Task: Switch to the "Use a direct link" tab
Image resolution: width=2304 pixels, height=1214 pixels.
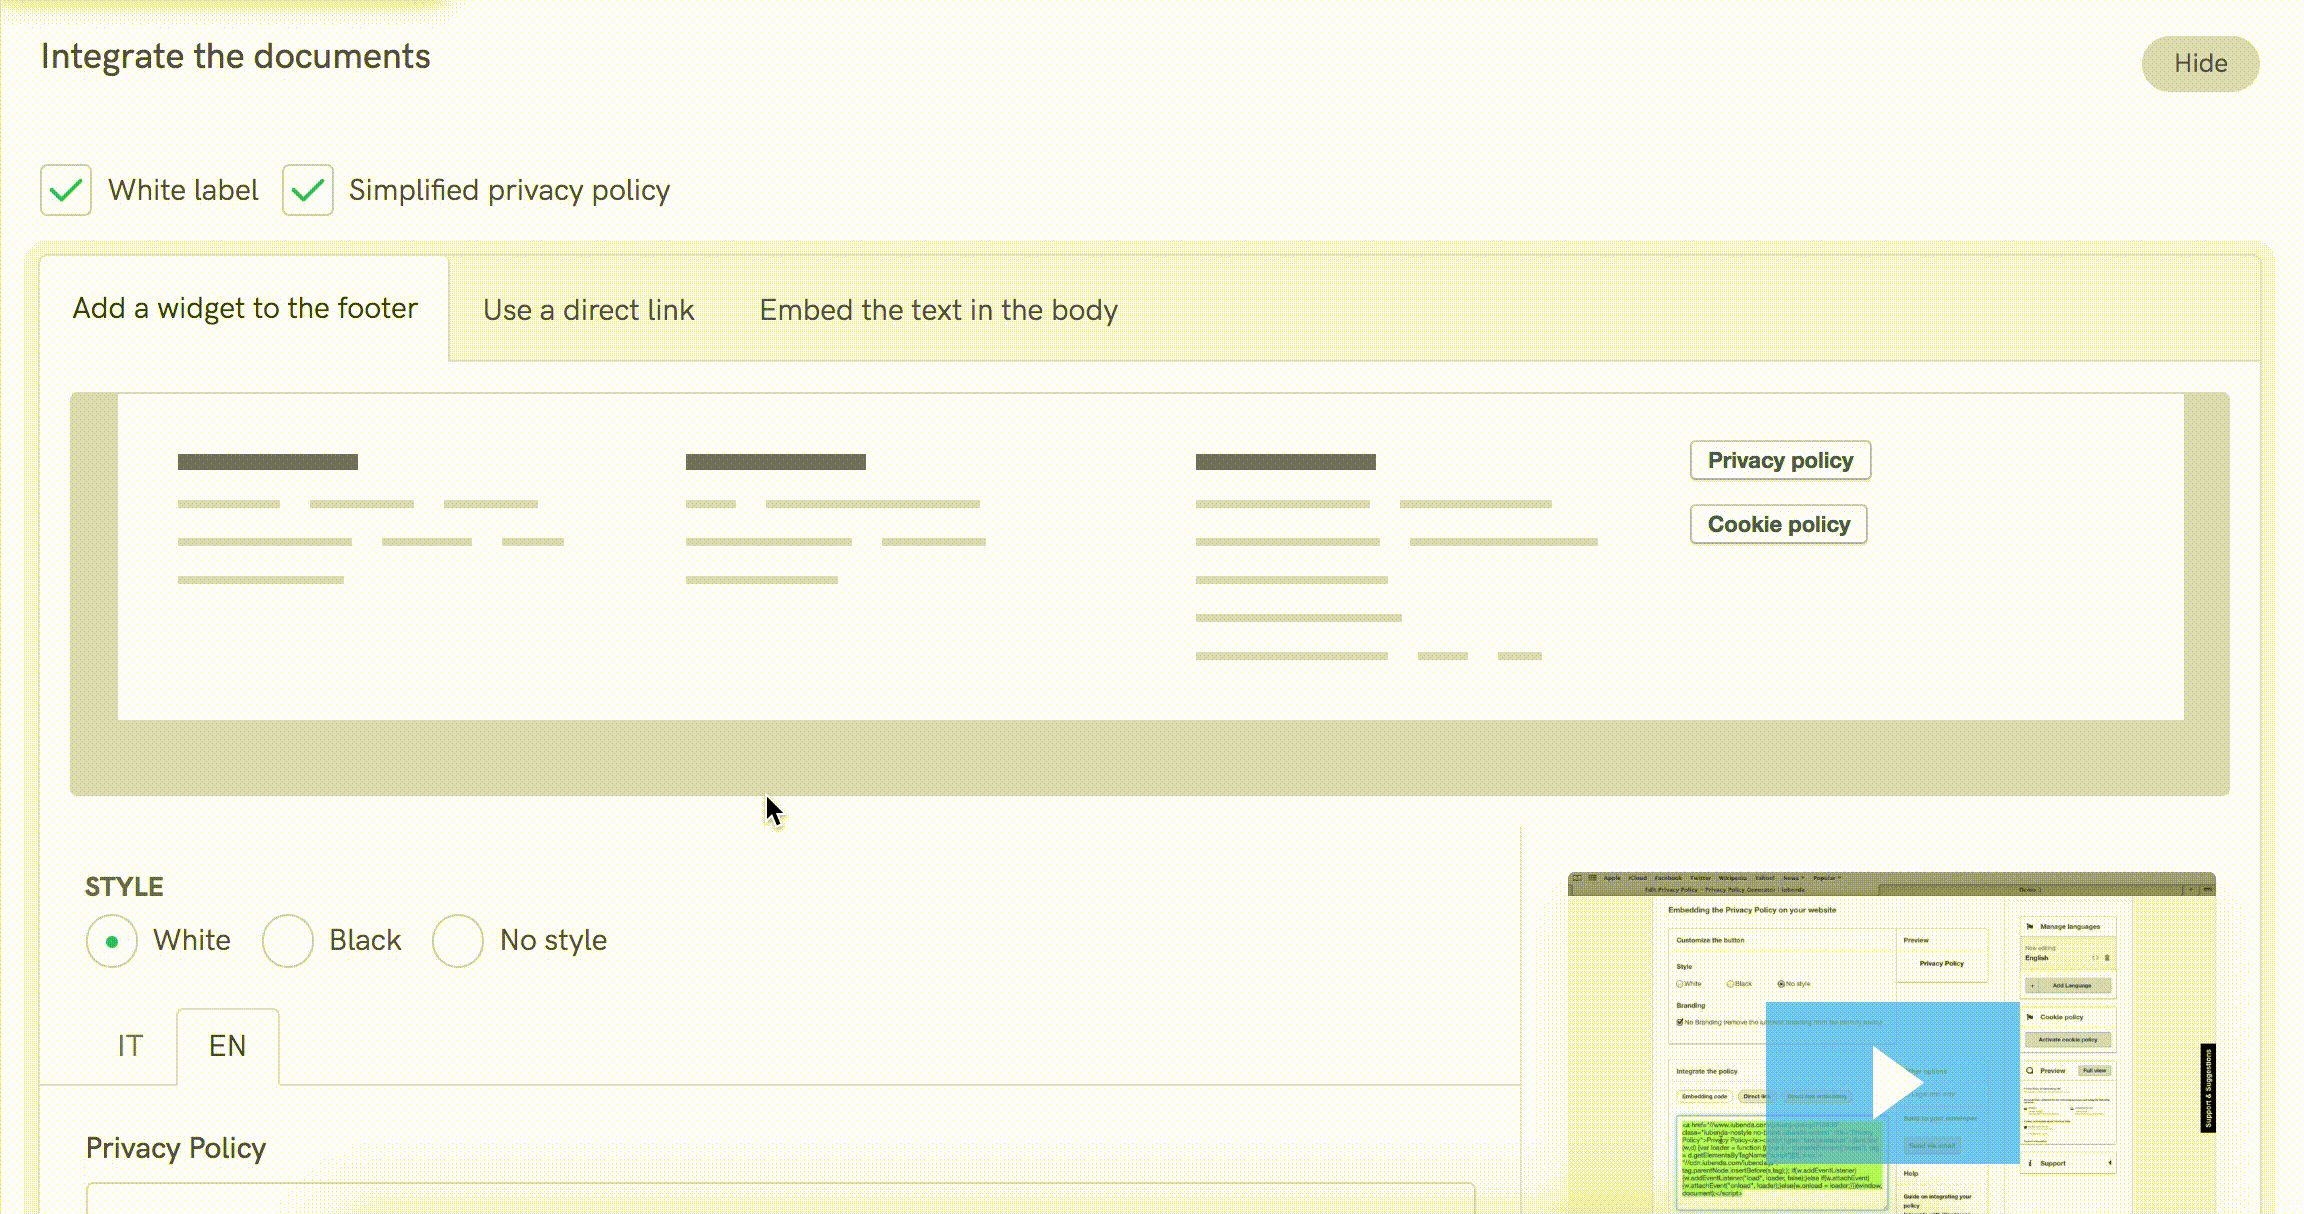Action: click(x=588, y=309)
